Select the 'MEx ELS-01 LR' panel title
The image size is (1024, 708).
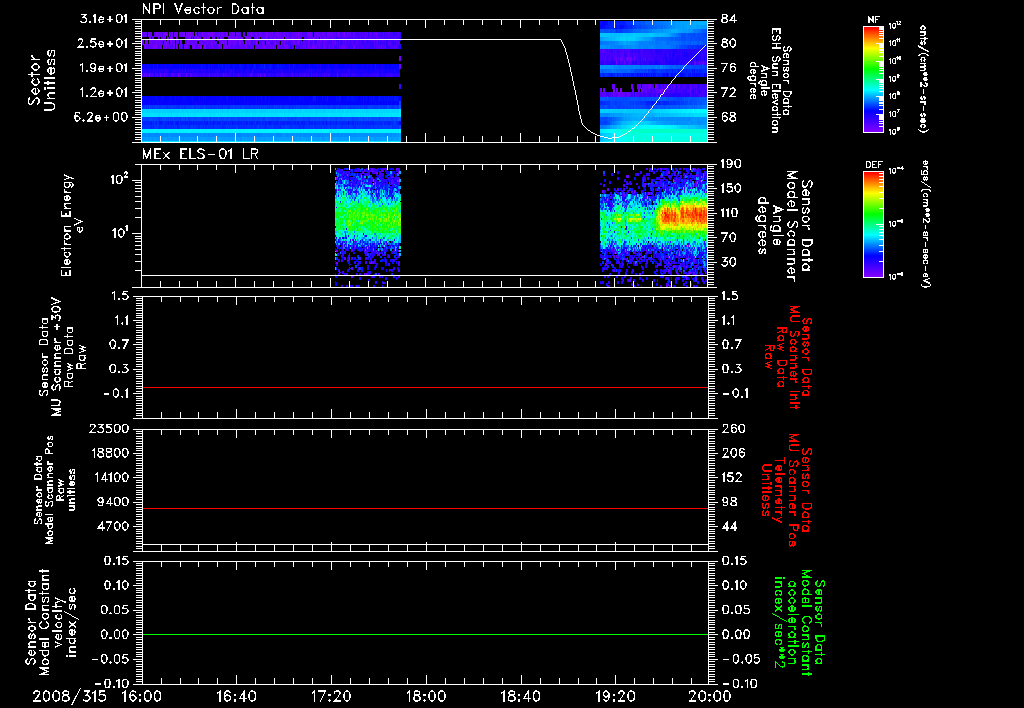[x=200, y=154]
